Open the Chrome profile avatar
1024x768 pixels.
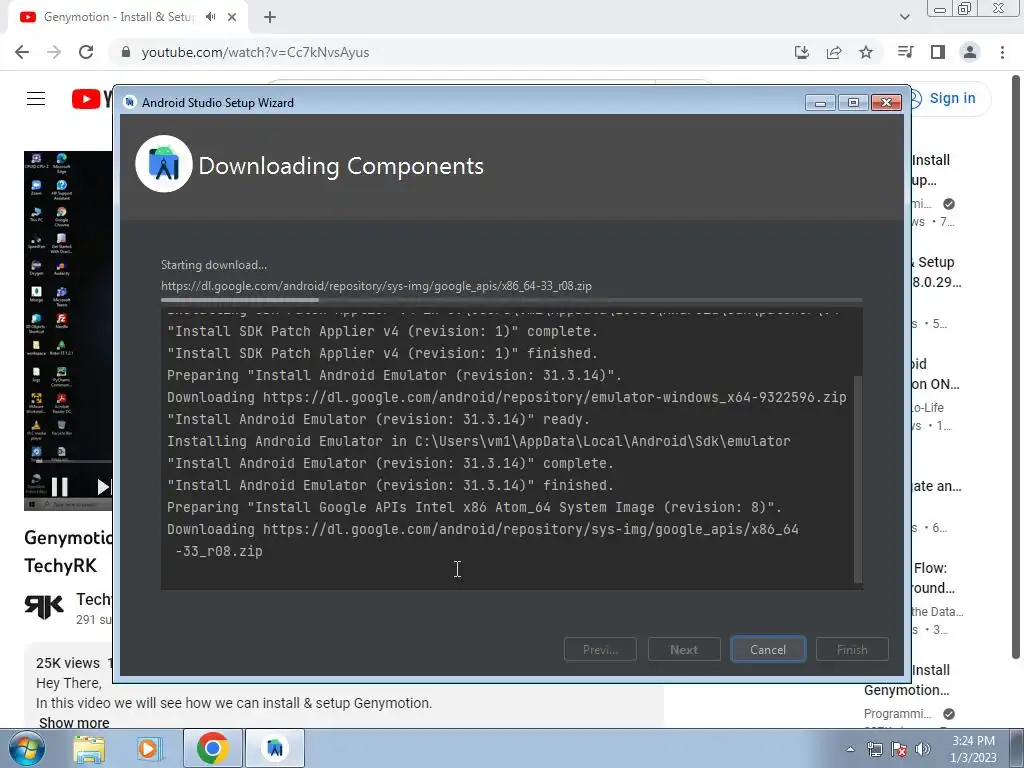970,52
